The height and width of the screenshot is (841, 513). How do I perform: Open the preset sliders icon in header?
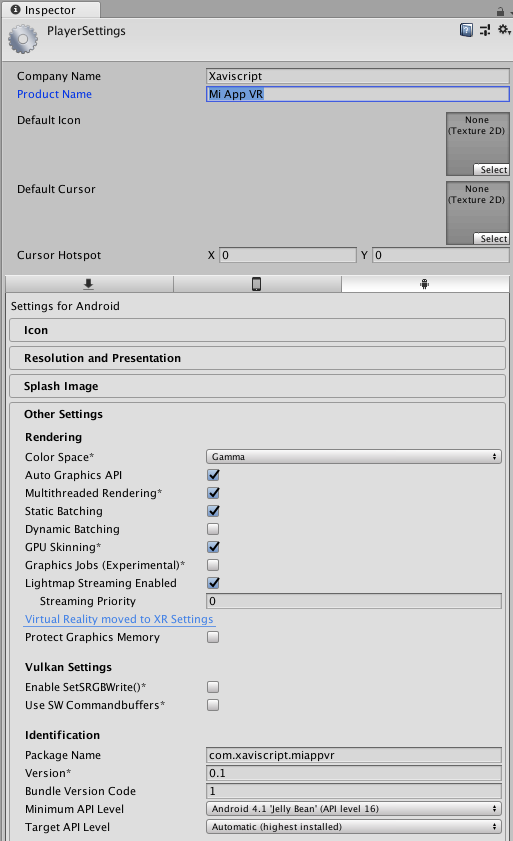pos(485,30)
